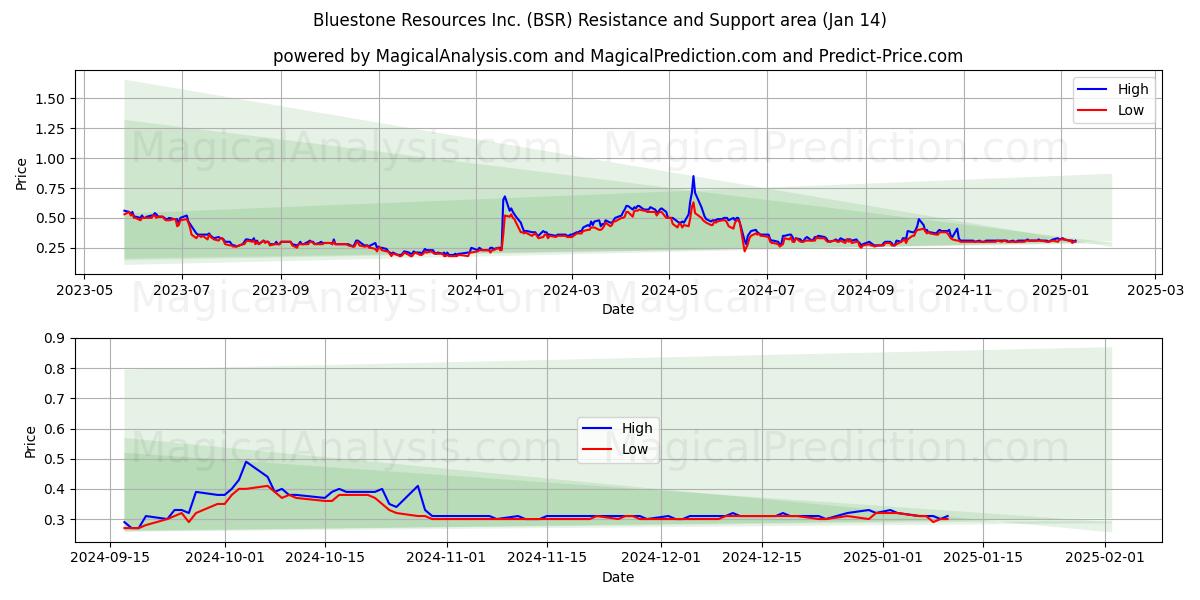Screen dimensions: 1200x600
Task: Click the 2024-03 date tick label
Action: point(572,289)
